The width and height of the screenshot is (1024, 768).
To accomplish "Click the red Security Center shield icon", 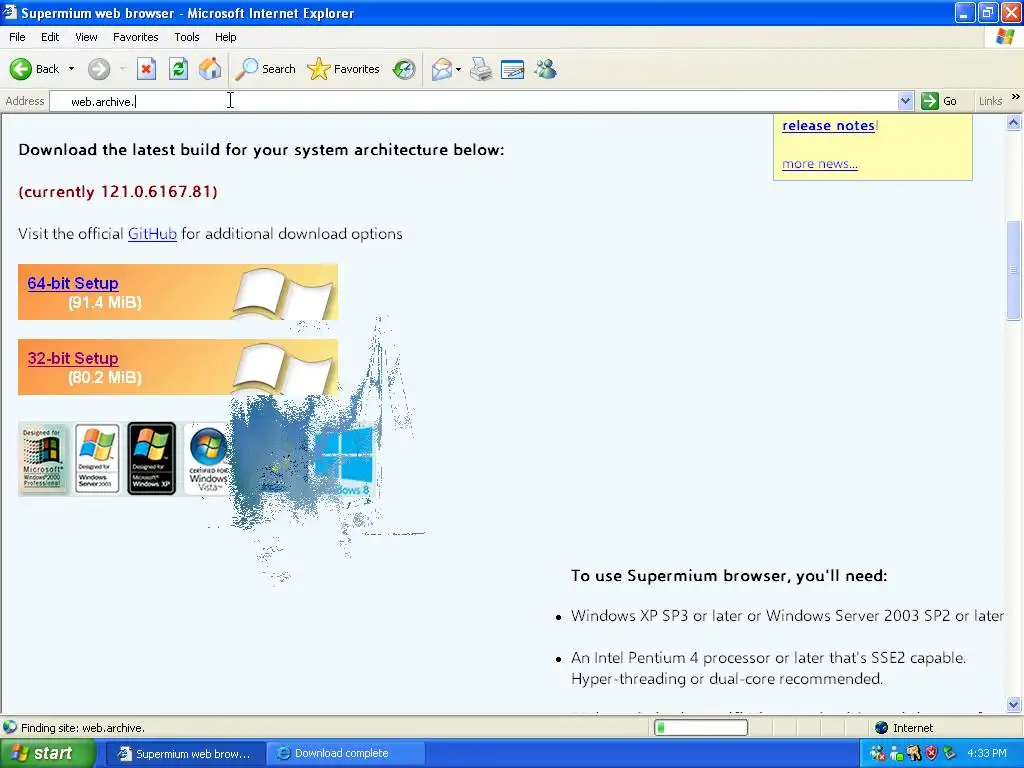I will [x=931, y=754].
